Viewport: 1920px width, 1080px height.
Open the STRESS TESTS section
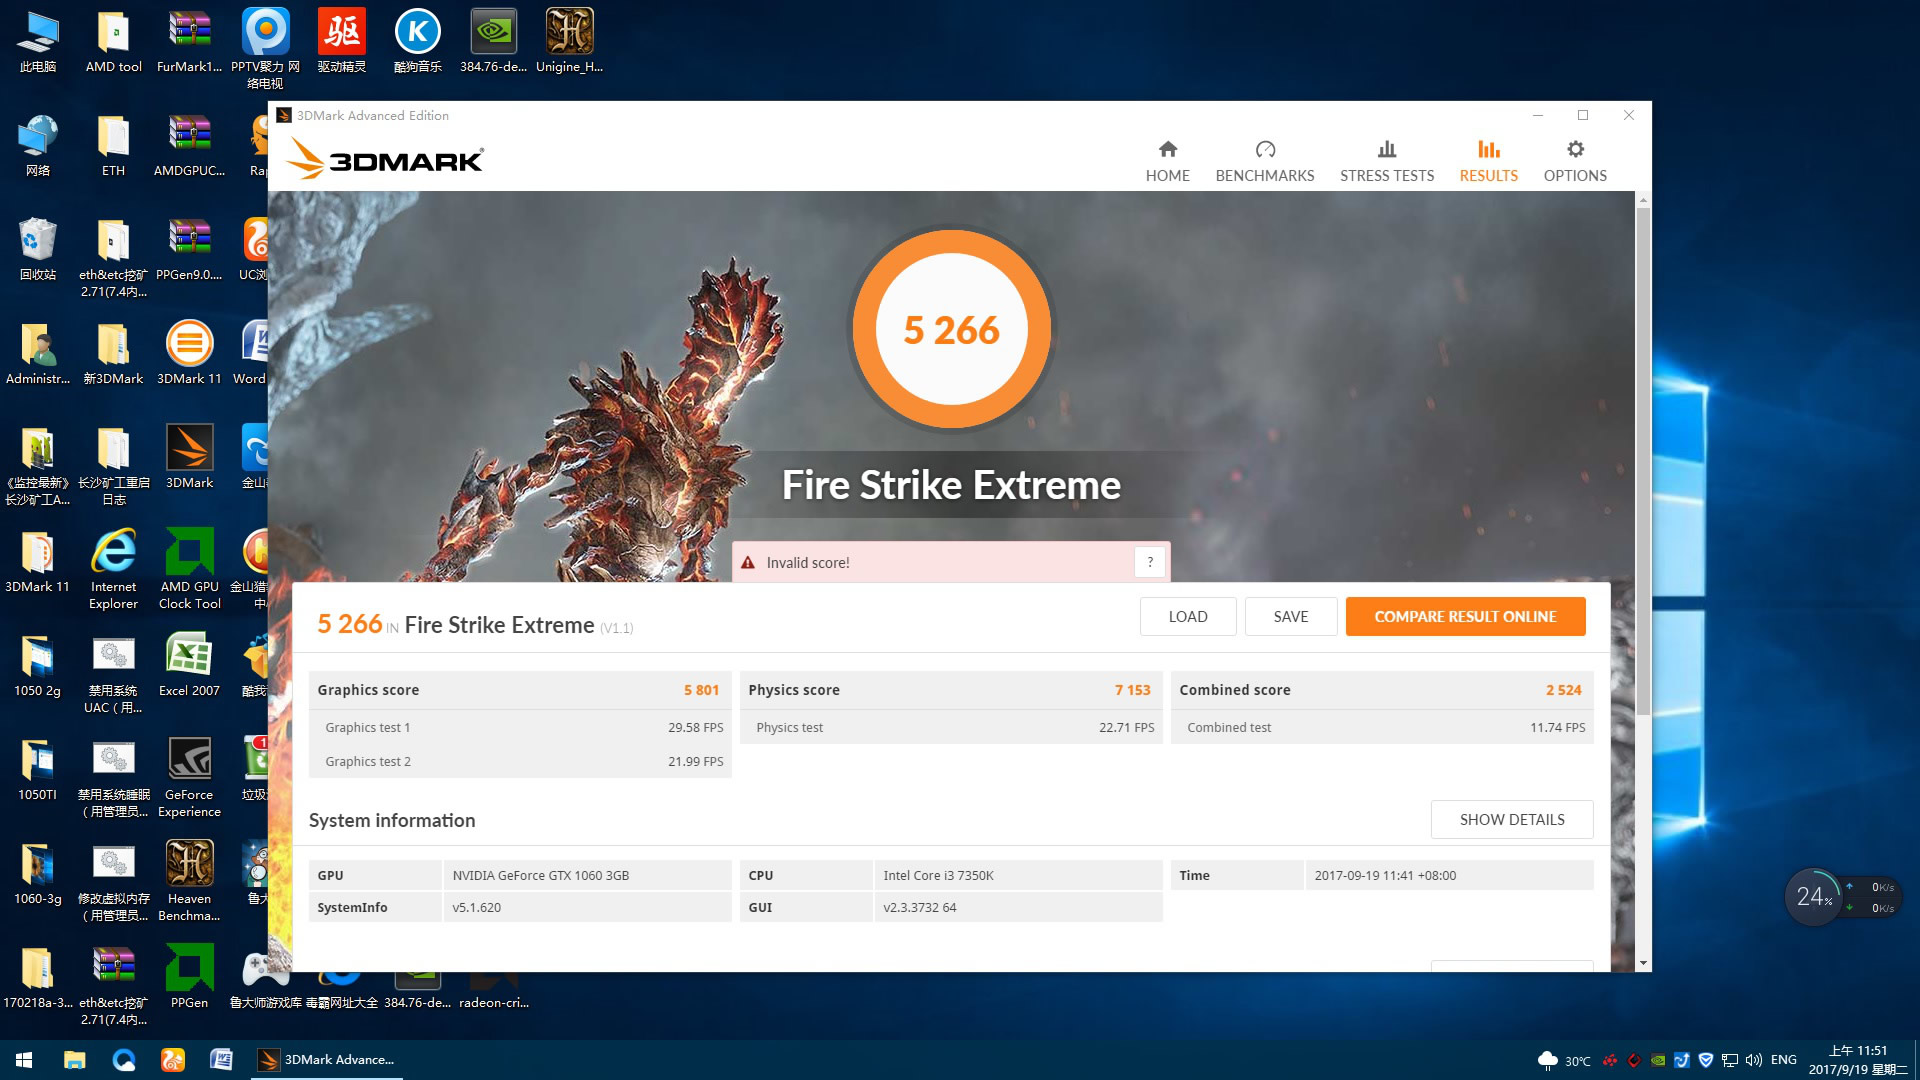1386,161
